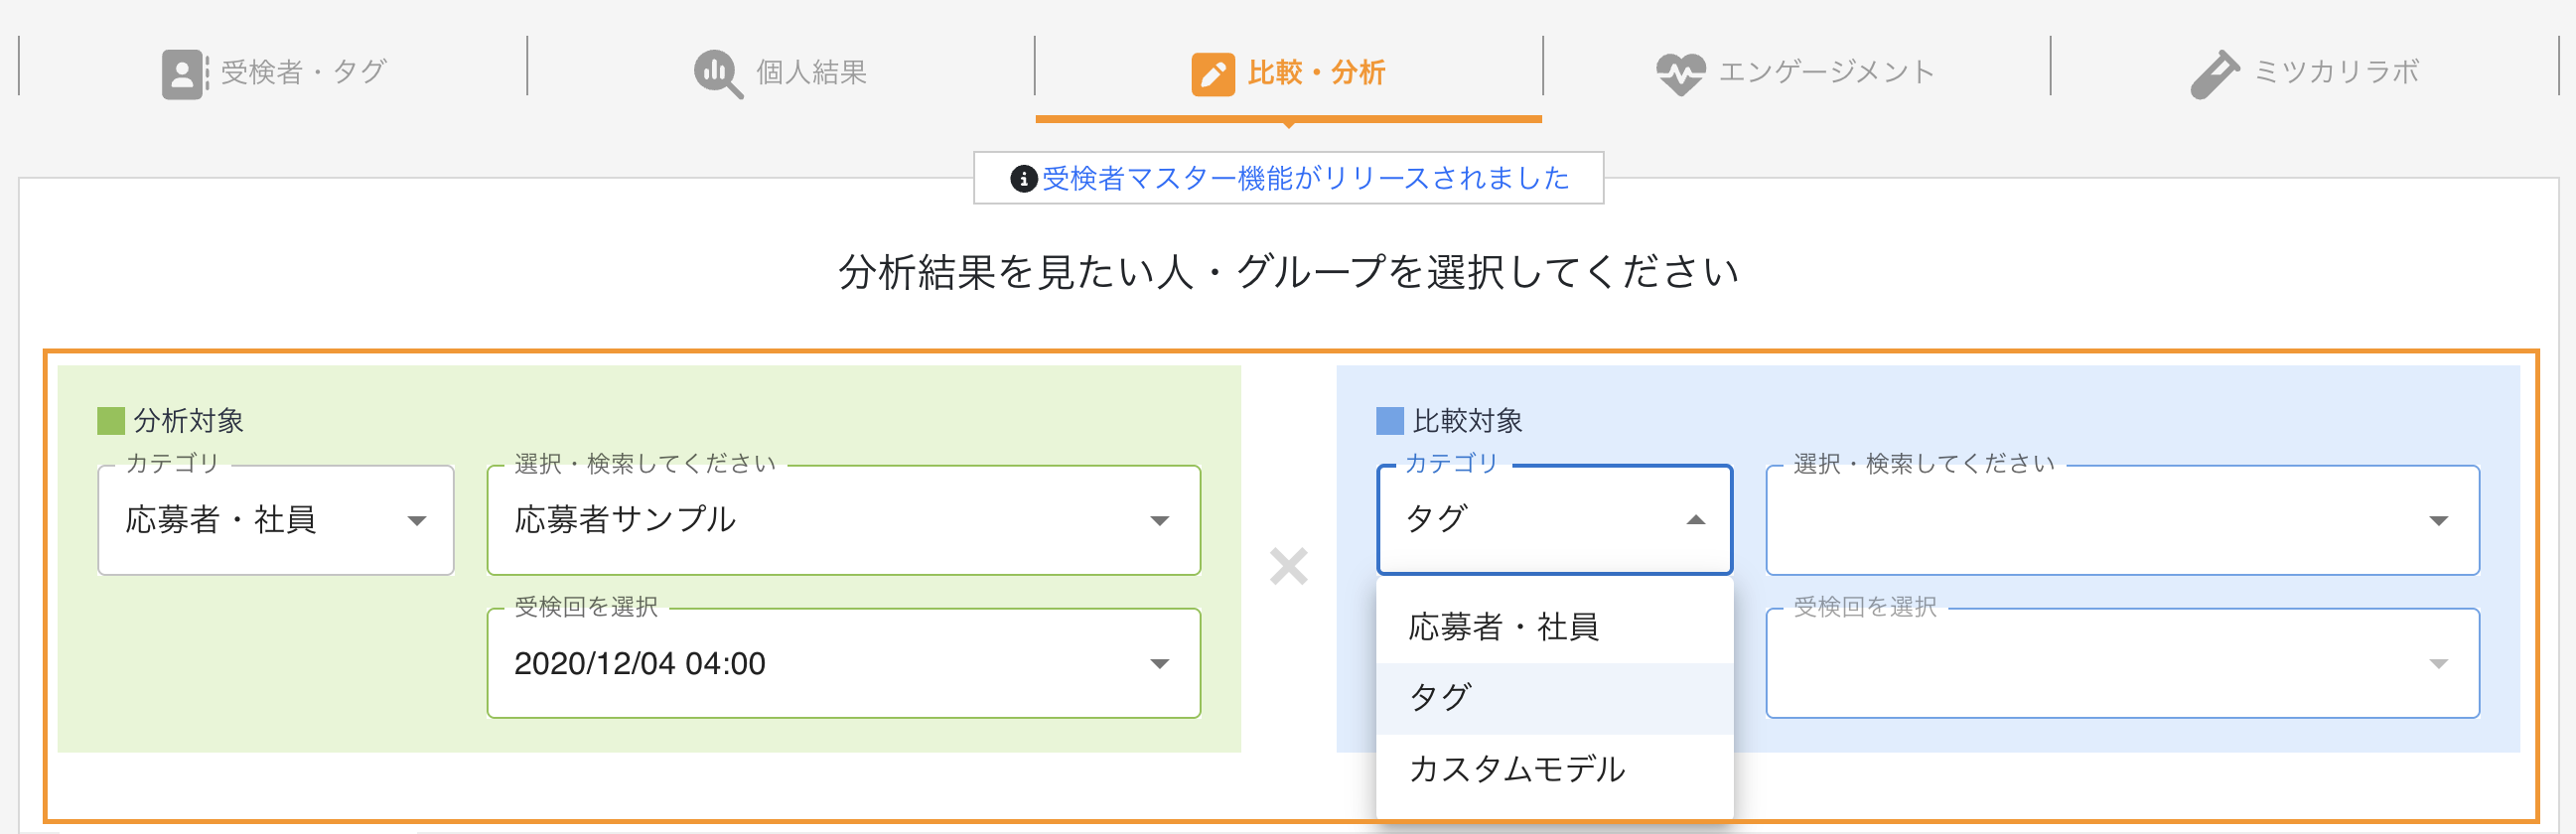Open the 受検者マスター機能がリリースされました announcement link
Viewport: 2576px width, 834px height.
tap(1305, 179)
